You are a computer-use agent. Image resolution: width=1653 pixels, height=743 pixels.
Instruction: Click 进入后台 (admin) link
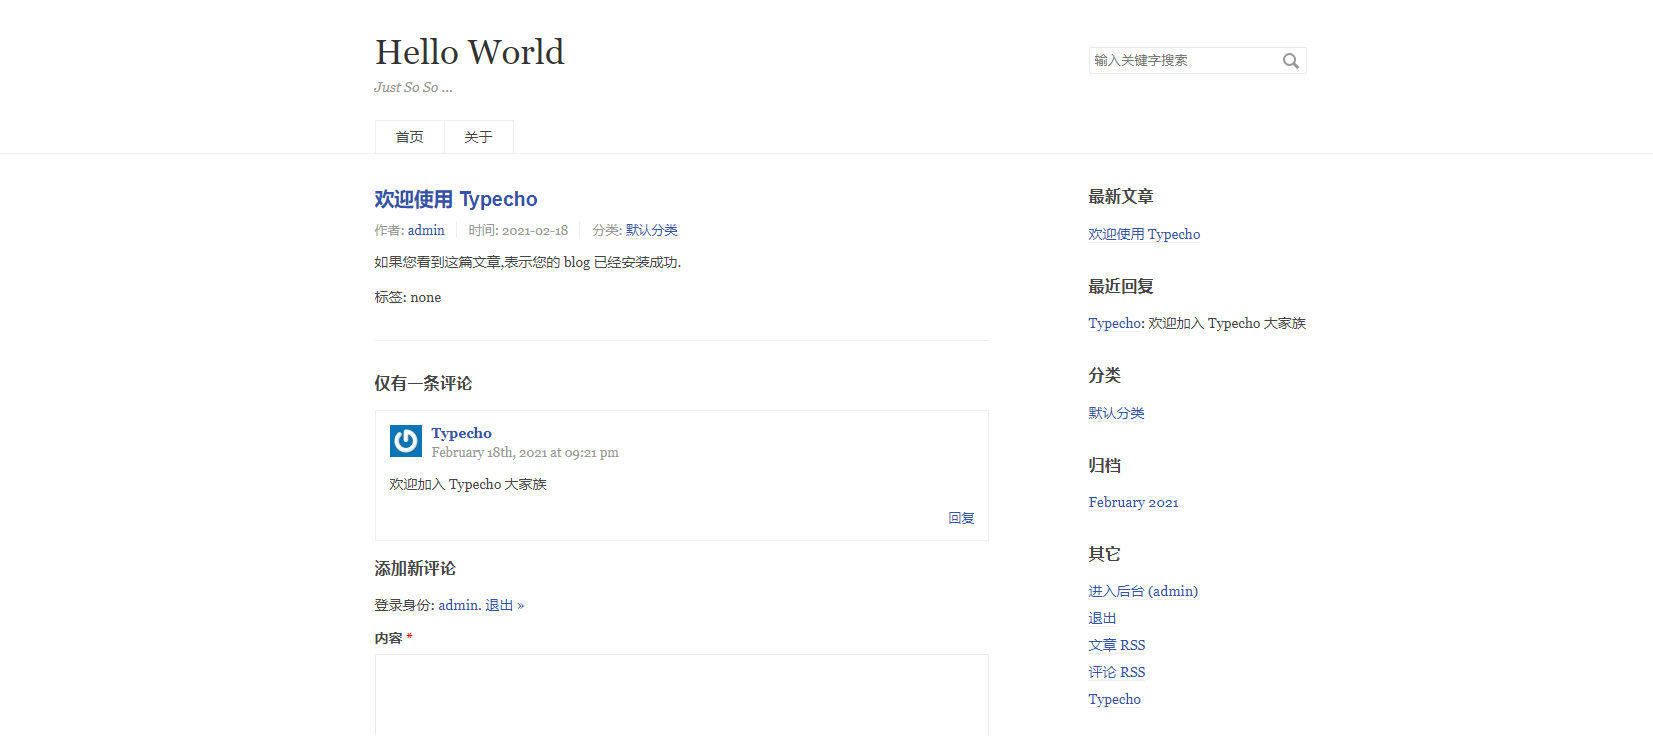point(1143,591)
